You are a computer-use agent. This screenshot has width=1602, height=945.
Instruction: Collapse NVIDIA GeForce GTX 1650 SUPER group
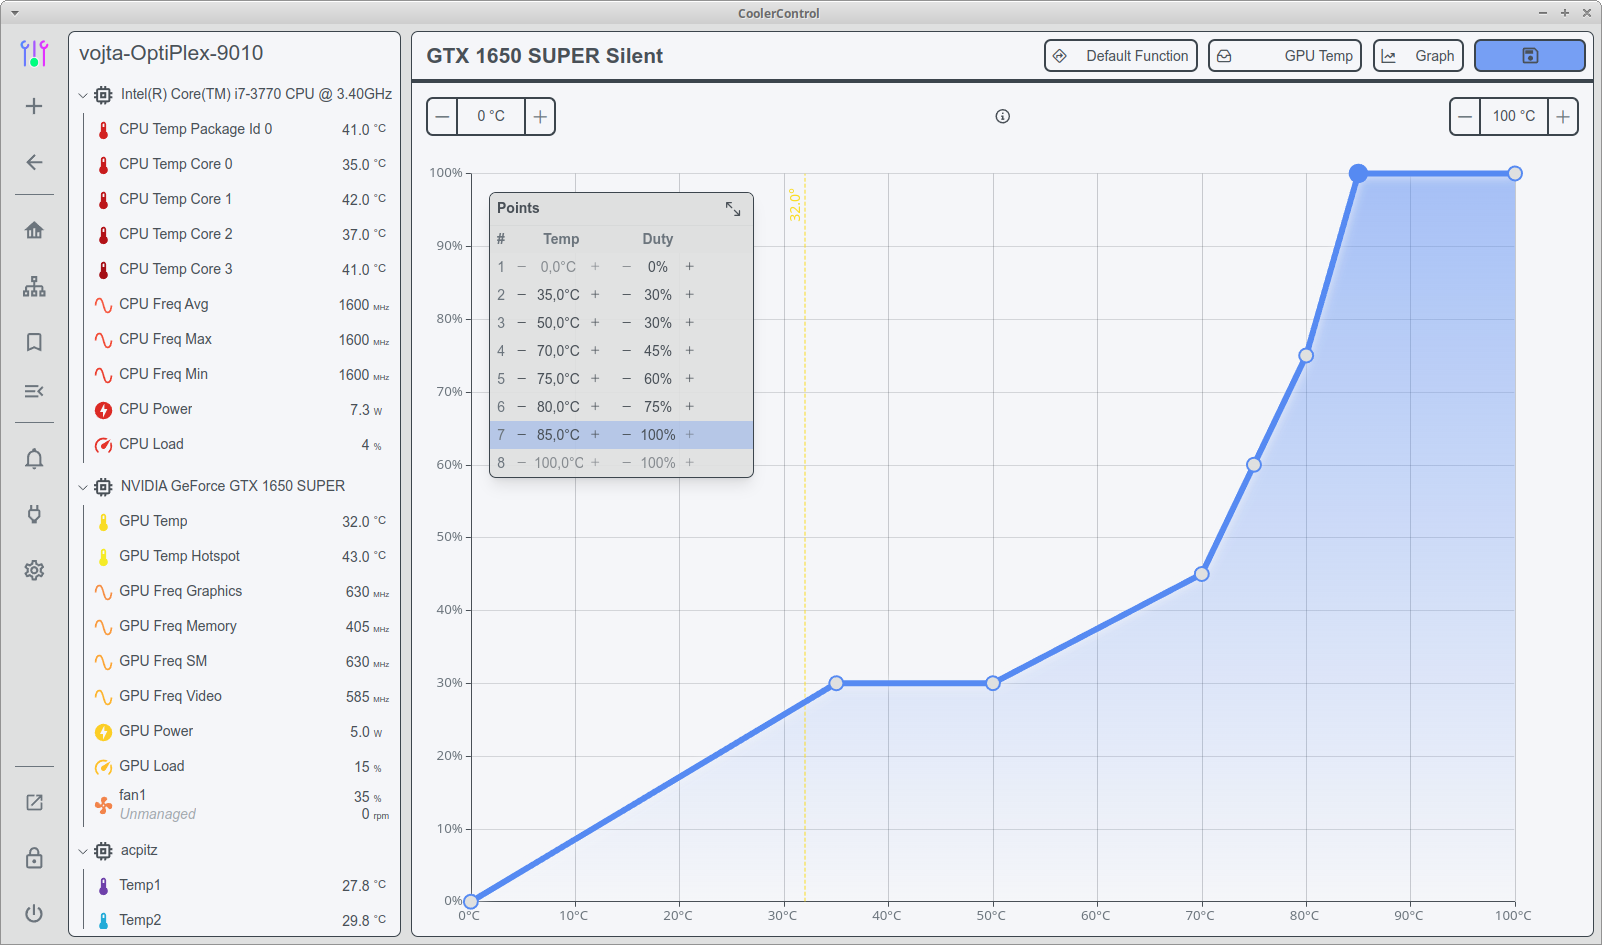coord(83,487)
